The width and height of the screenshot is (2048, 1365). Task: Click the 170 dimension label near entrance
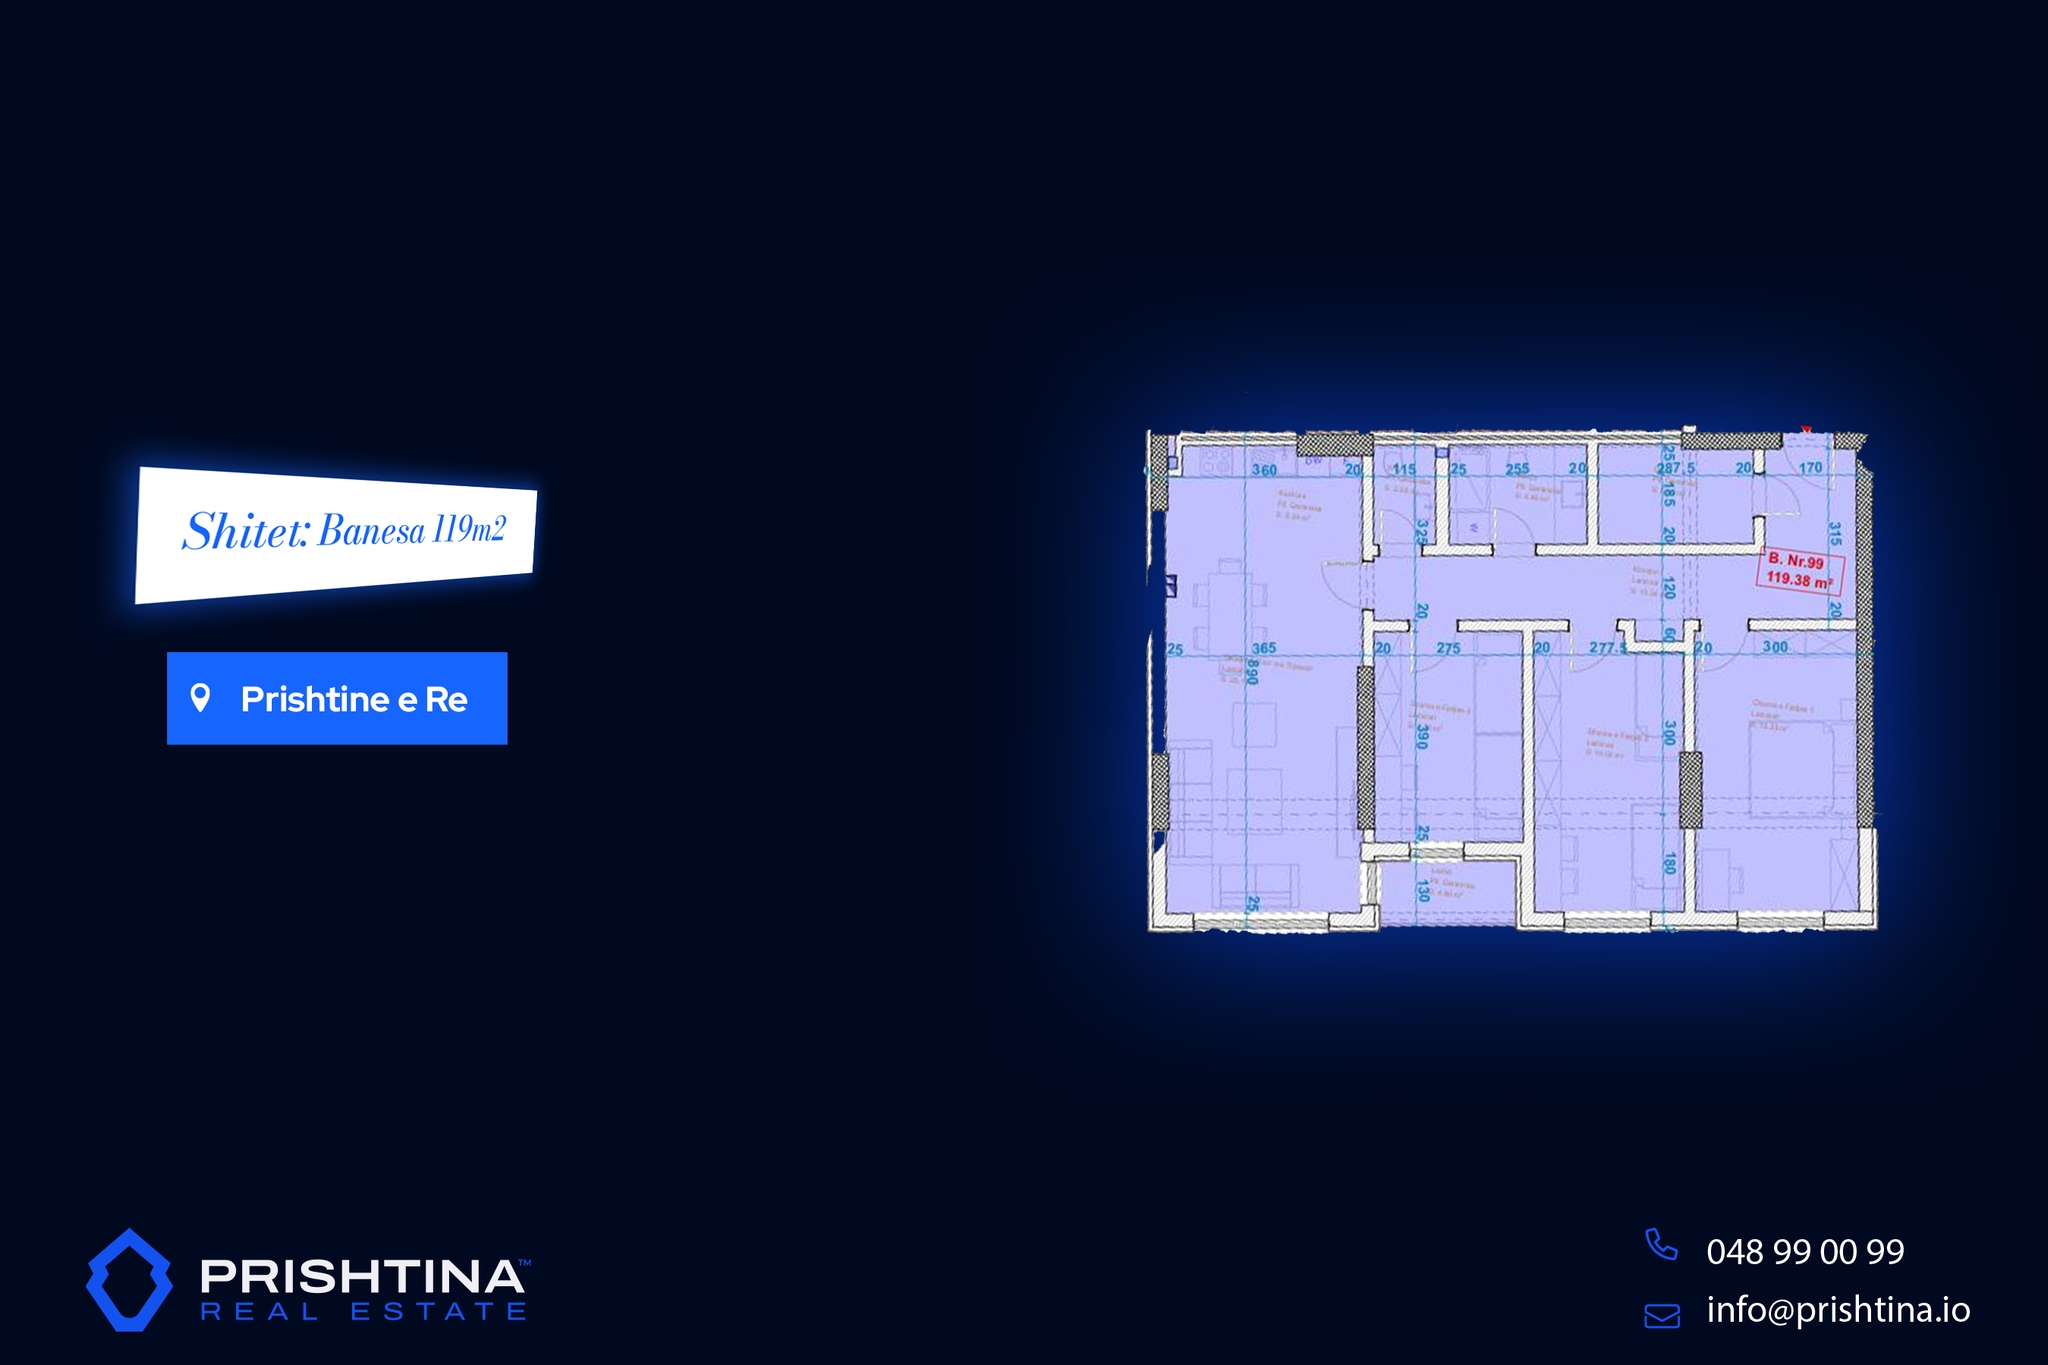1810,468
